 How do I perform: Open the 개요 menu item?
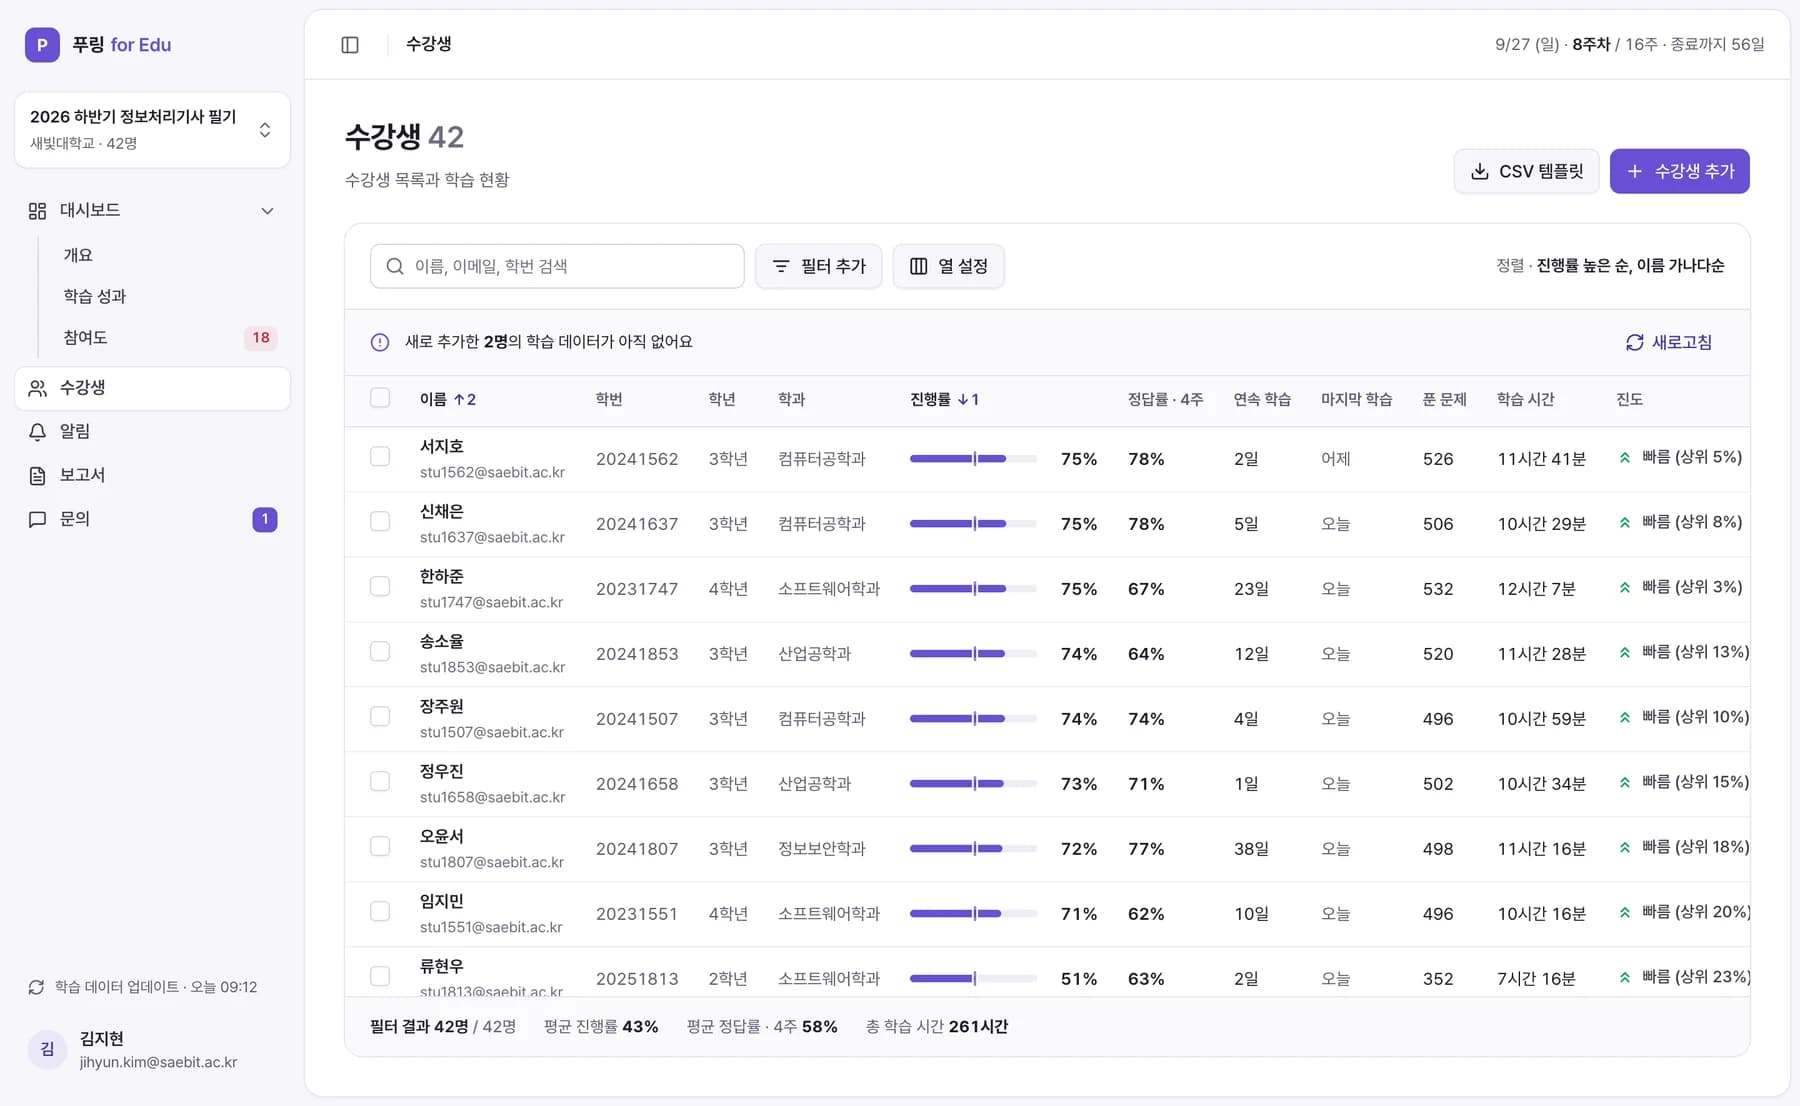(x=78, y=255)
